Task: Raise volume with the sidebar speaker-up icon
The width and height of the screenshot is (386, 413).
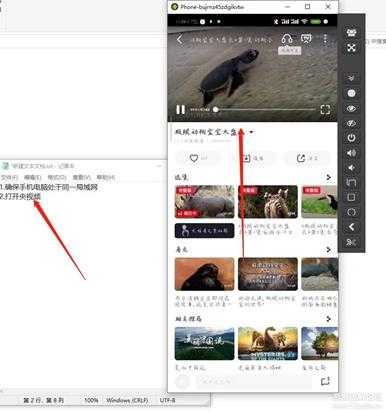Action: [351, 153]
